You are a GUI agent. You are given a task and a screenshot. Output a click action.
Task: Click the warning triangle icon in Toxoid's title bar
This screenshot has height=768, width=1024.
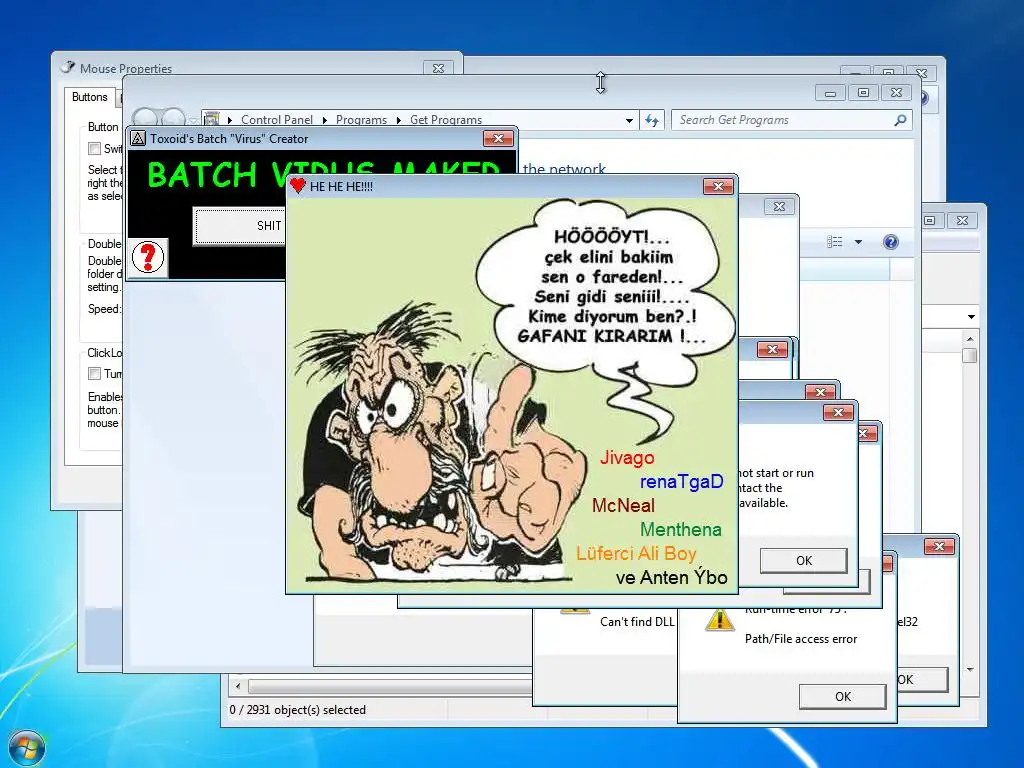pyautogui.click(x=138, y=138)
